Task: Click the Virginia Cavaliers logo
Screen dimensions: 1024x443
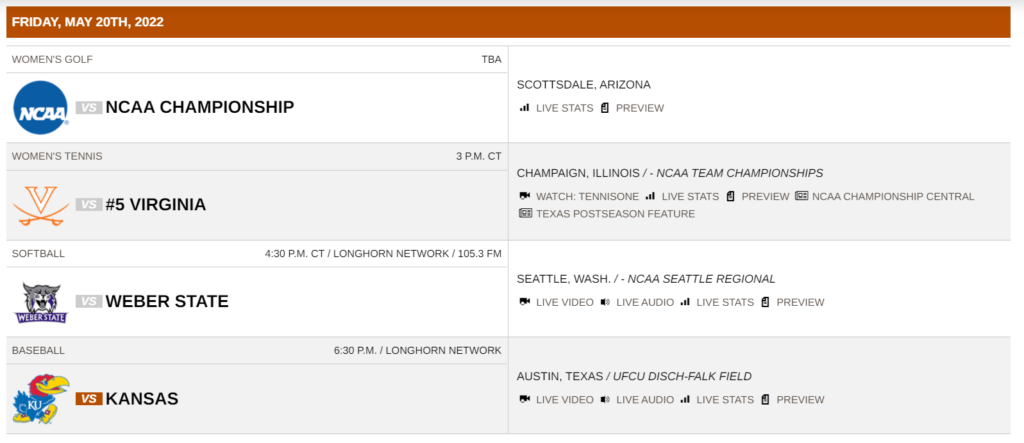Action: (x=41, y=205)
